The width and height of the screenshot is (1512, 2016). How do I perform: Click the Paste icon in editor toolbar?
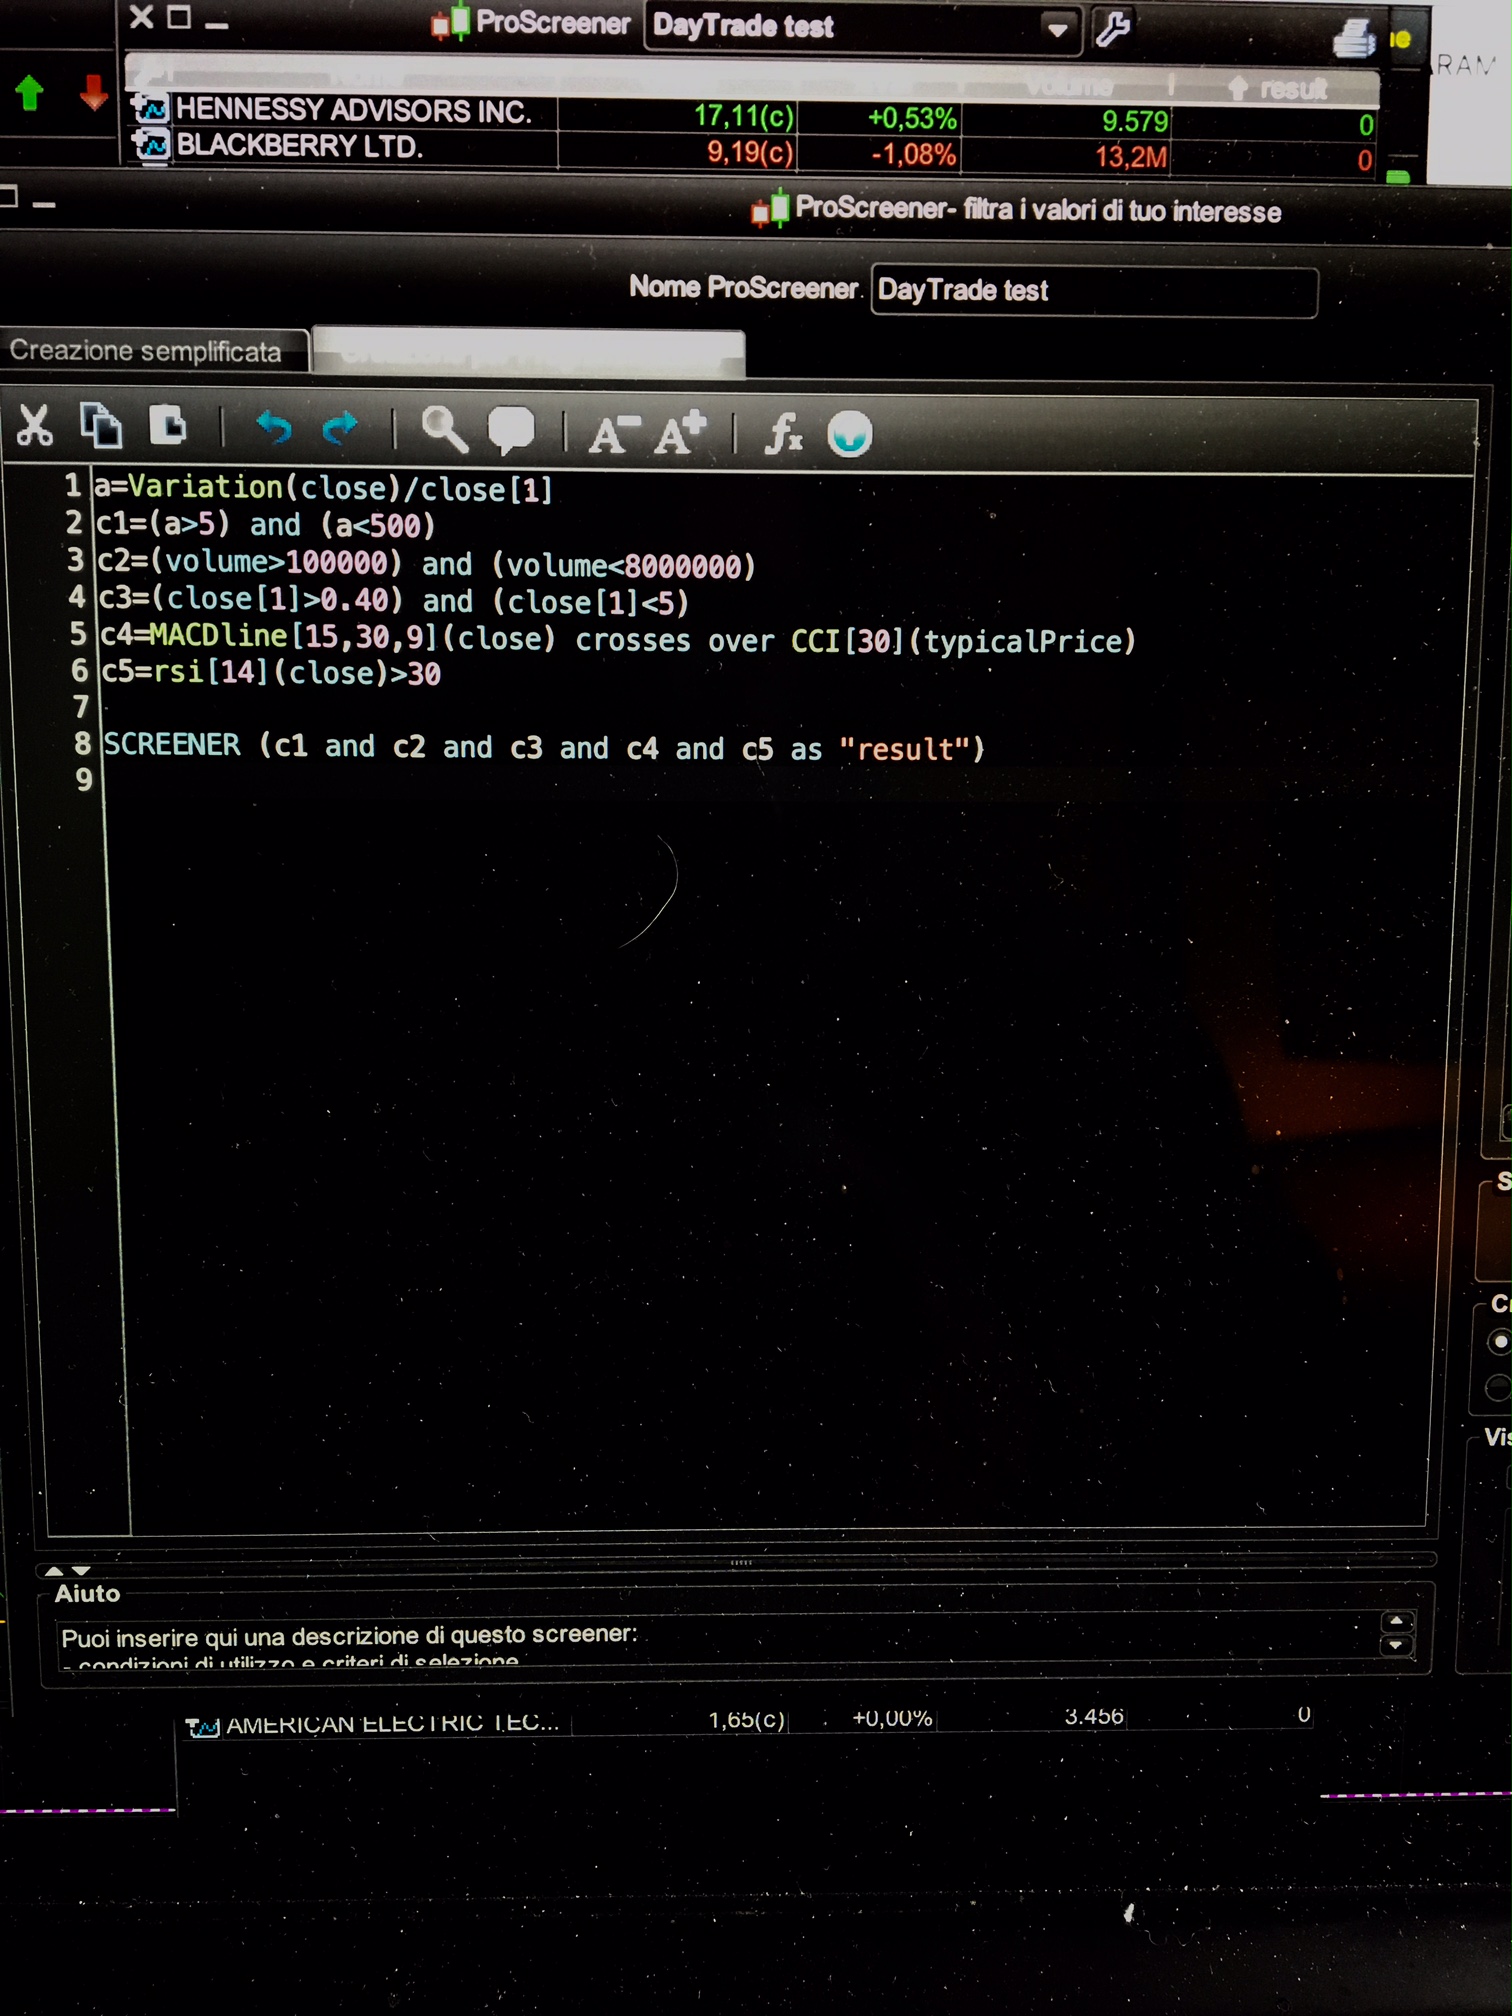point(167,425)
